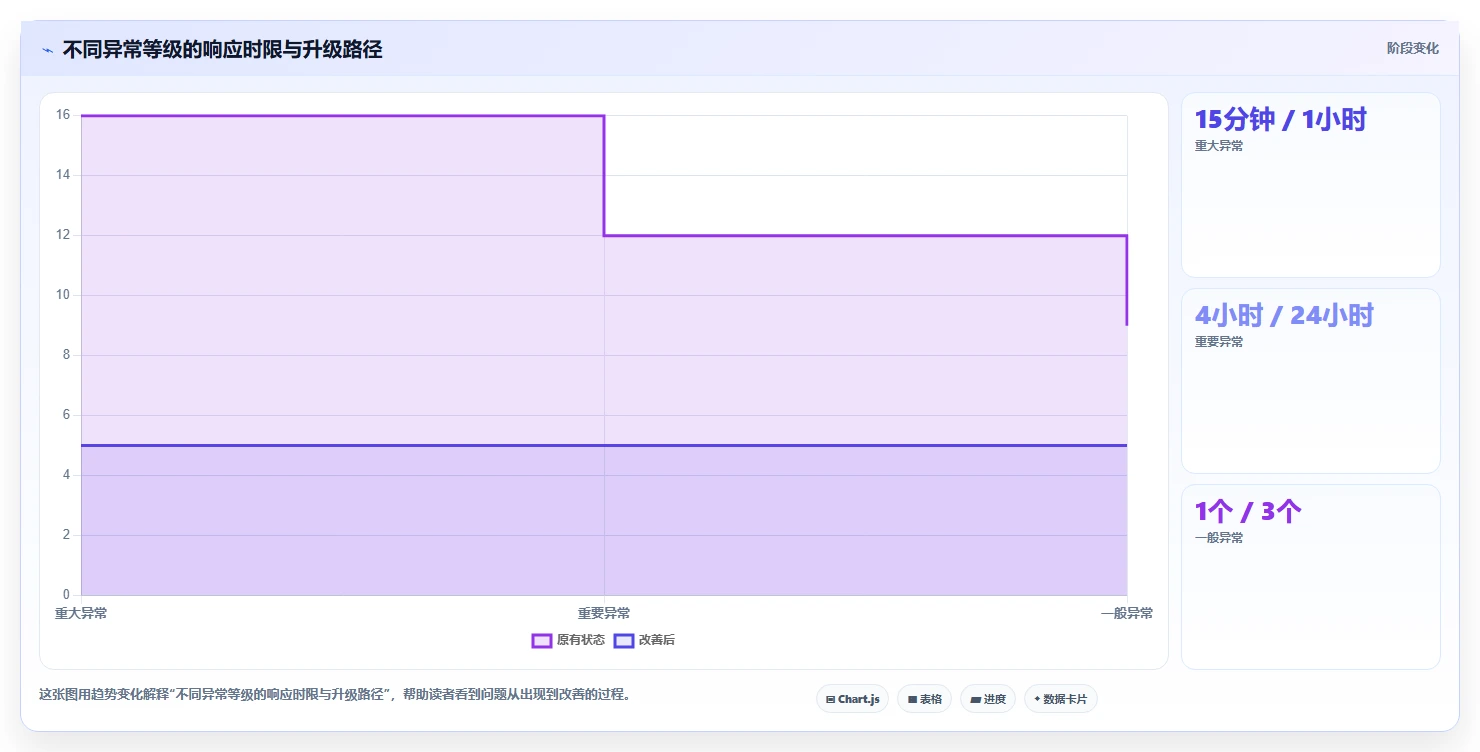Image resolution: width=1480 pixels, height=752 pixels.
Task: Select the 进度 tag chip
Action: 988,699
